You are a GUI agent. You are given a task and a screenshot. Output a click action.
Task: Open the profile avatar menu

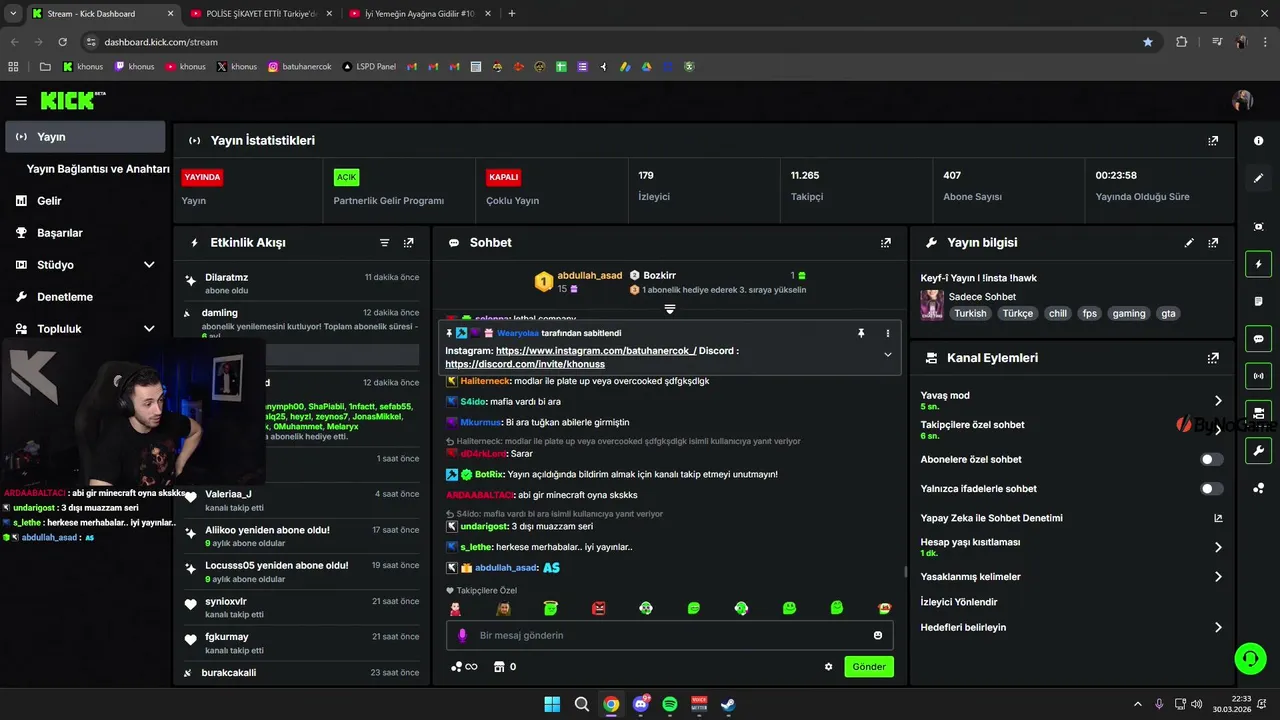pos(1242,101)
